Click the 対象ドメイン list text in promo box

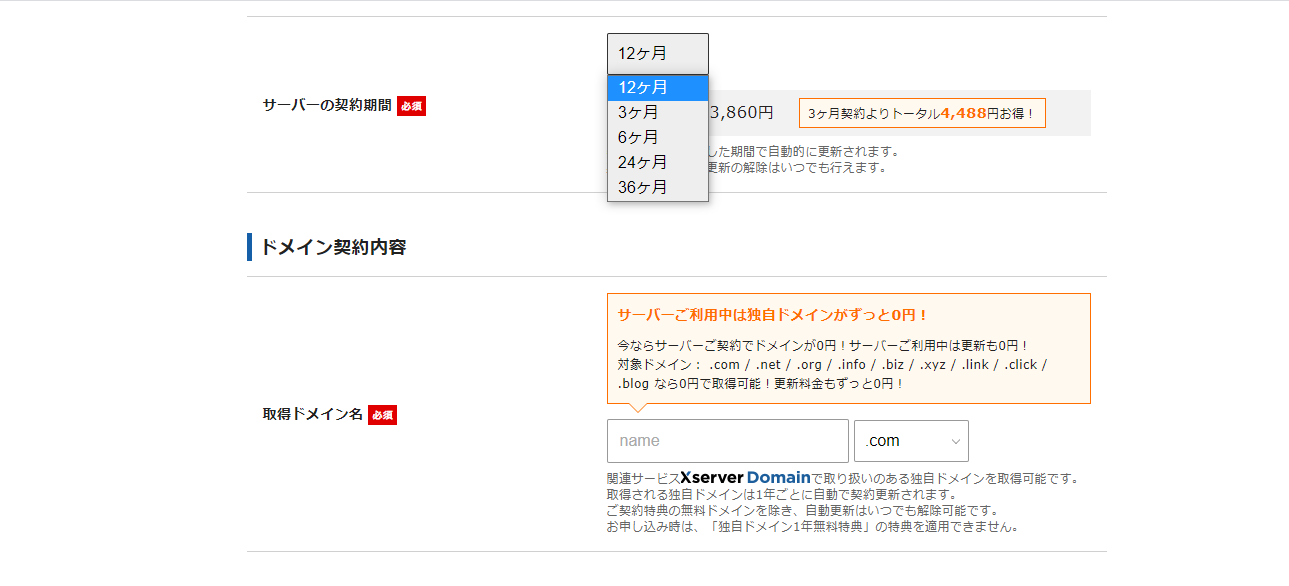pos(832,365)
